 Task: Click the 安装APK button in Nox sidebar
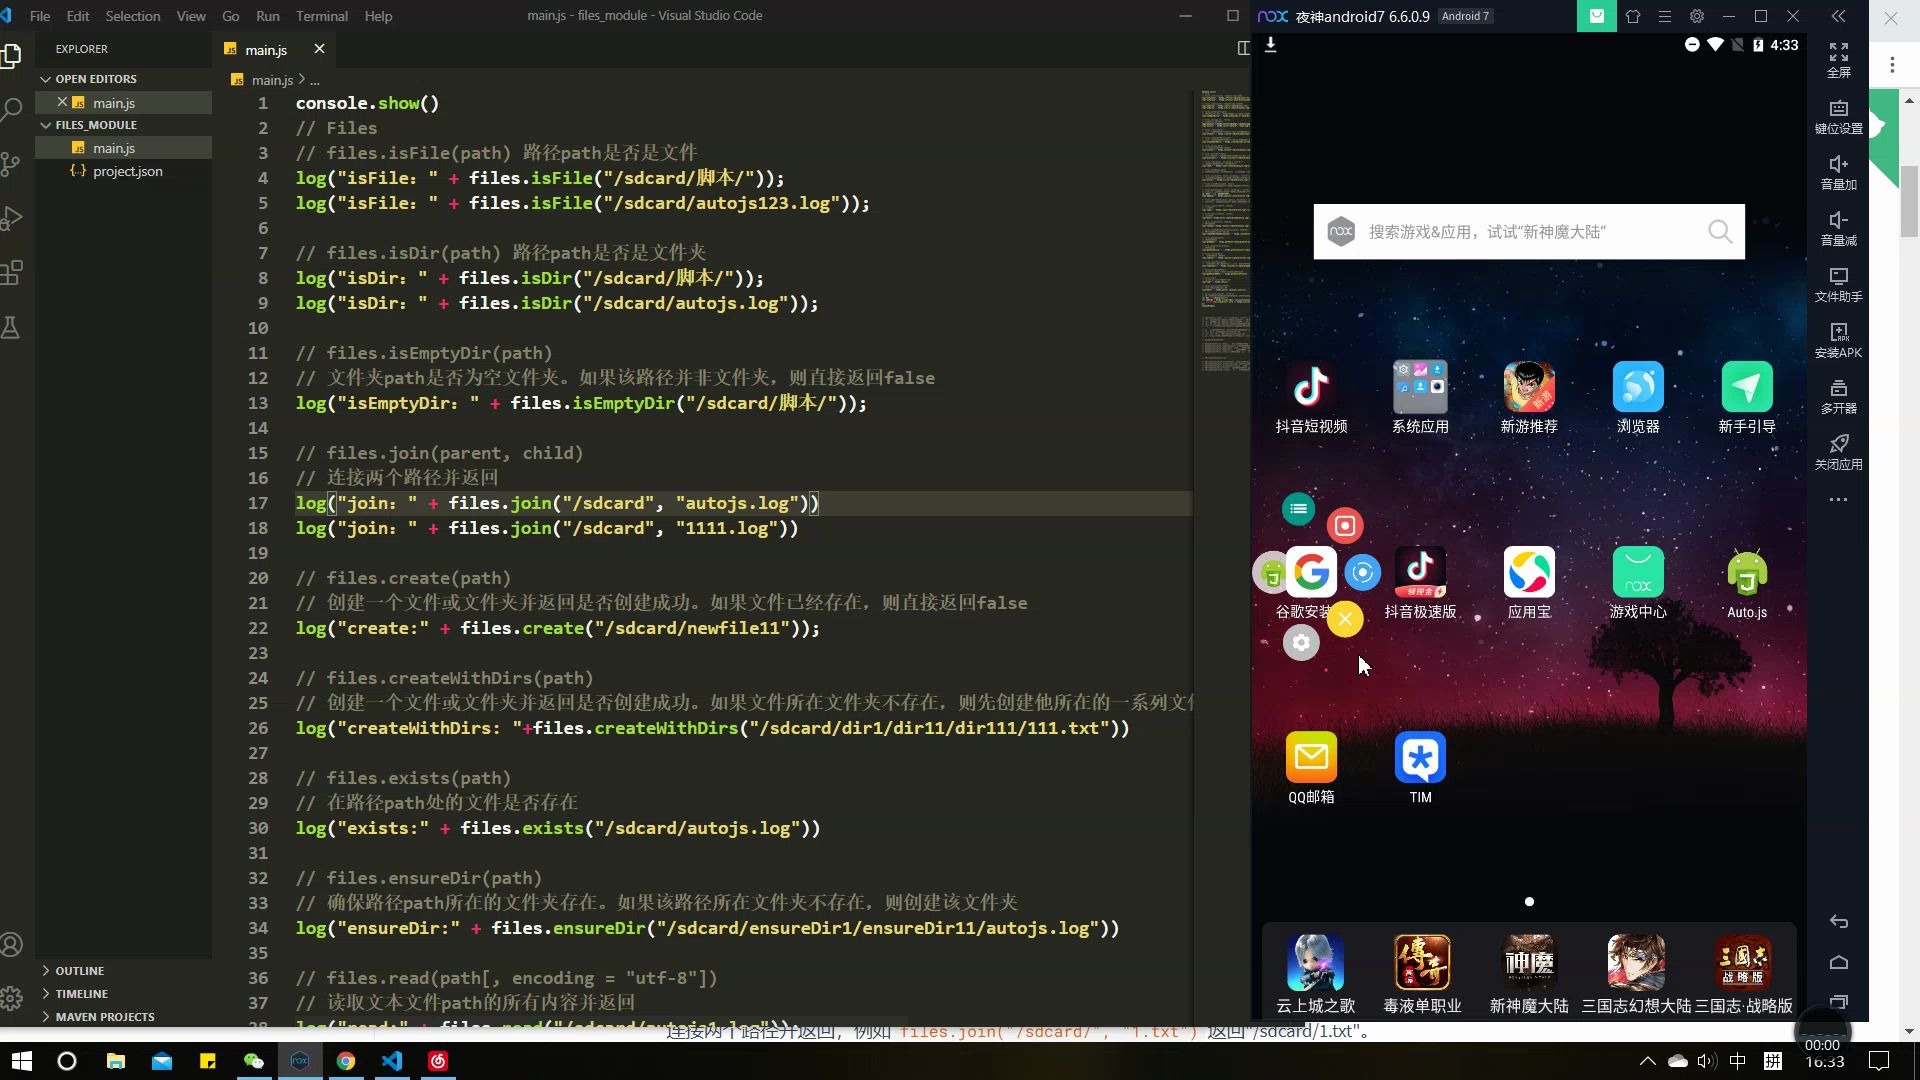click(1838, 340)
